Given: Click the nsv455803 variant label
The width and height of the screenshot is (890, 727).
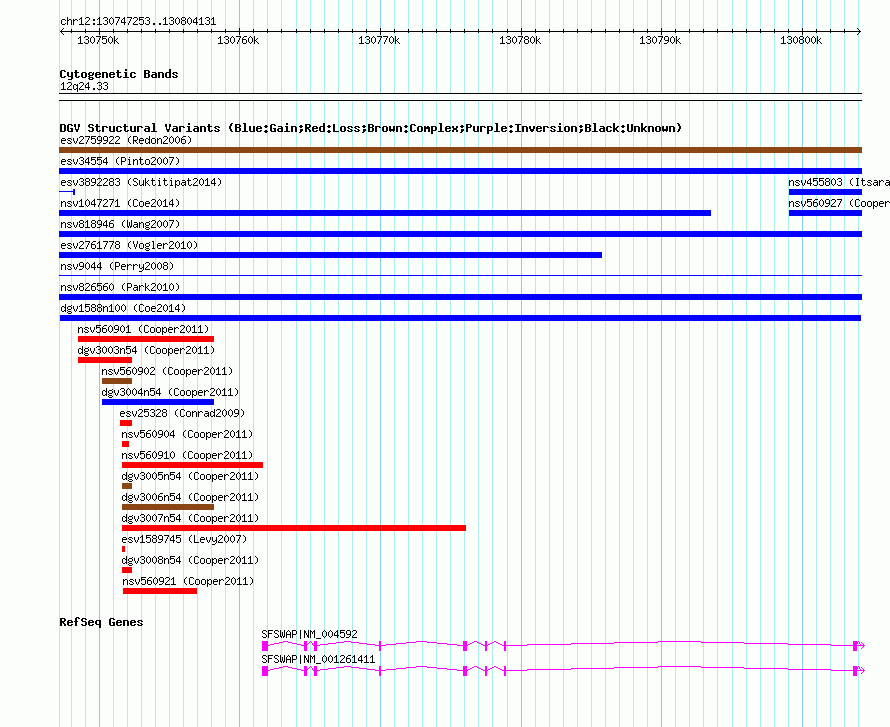Looking at the screenshot, I should (x=839, y=182).
